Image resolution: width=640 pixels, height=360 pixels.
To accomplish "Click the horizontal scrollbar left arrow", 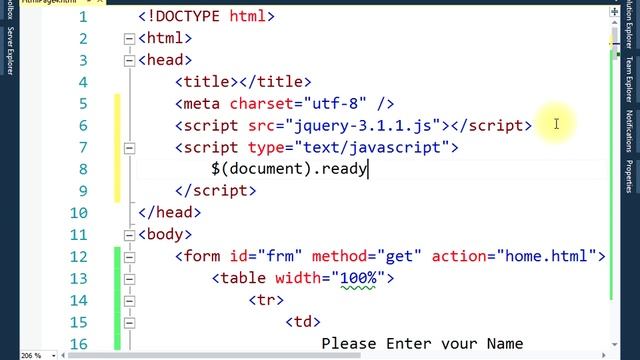I will [x=63, y=356].
